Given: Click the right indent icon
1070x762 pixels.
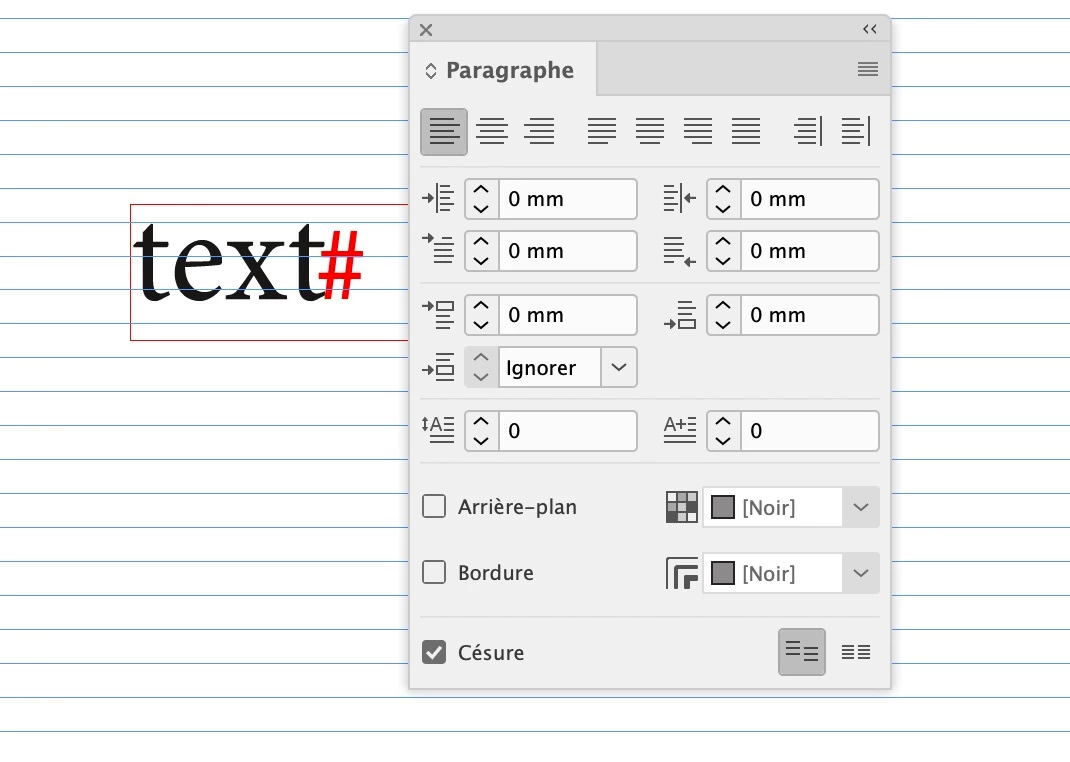Looking at the screenshot, I should coord(680,199).
